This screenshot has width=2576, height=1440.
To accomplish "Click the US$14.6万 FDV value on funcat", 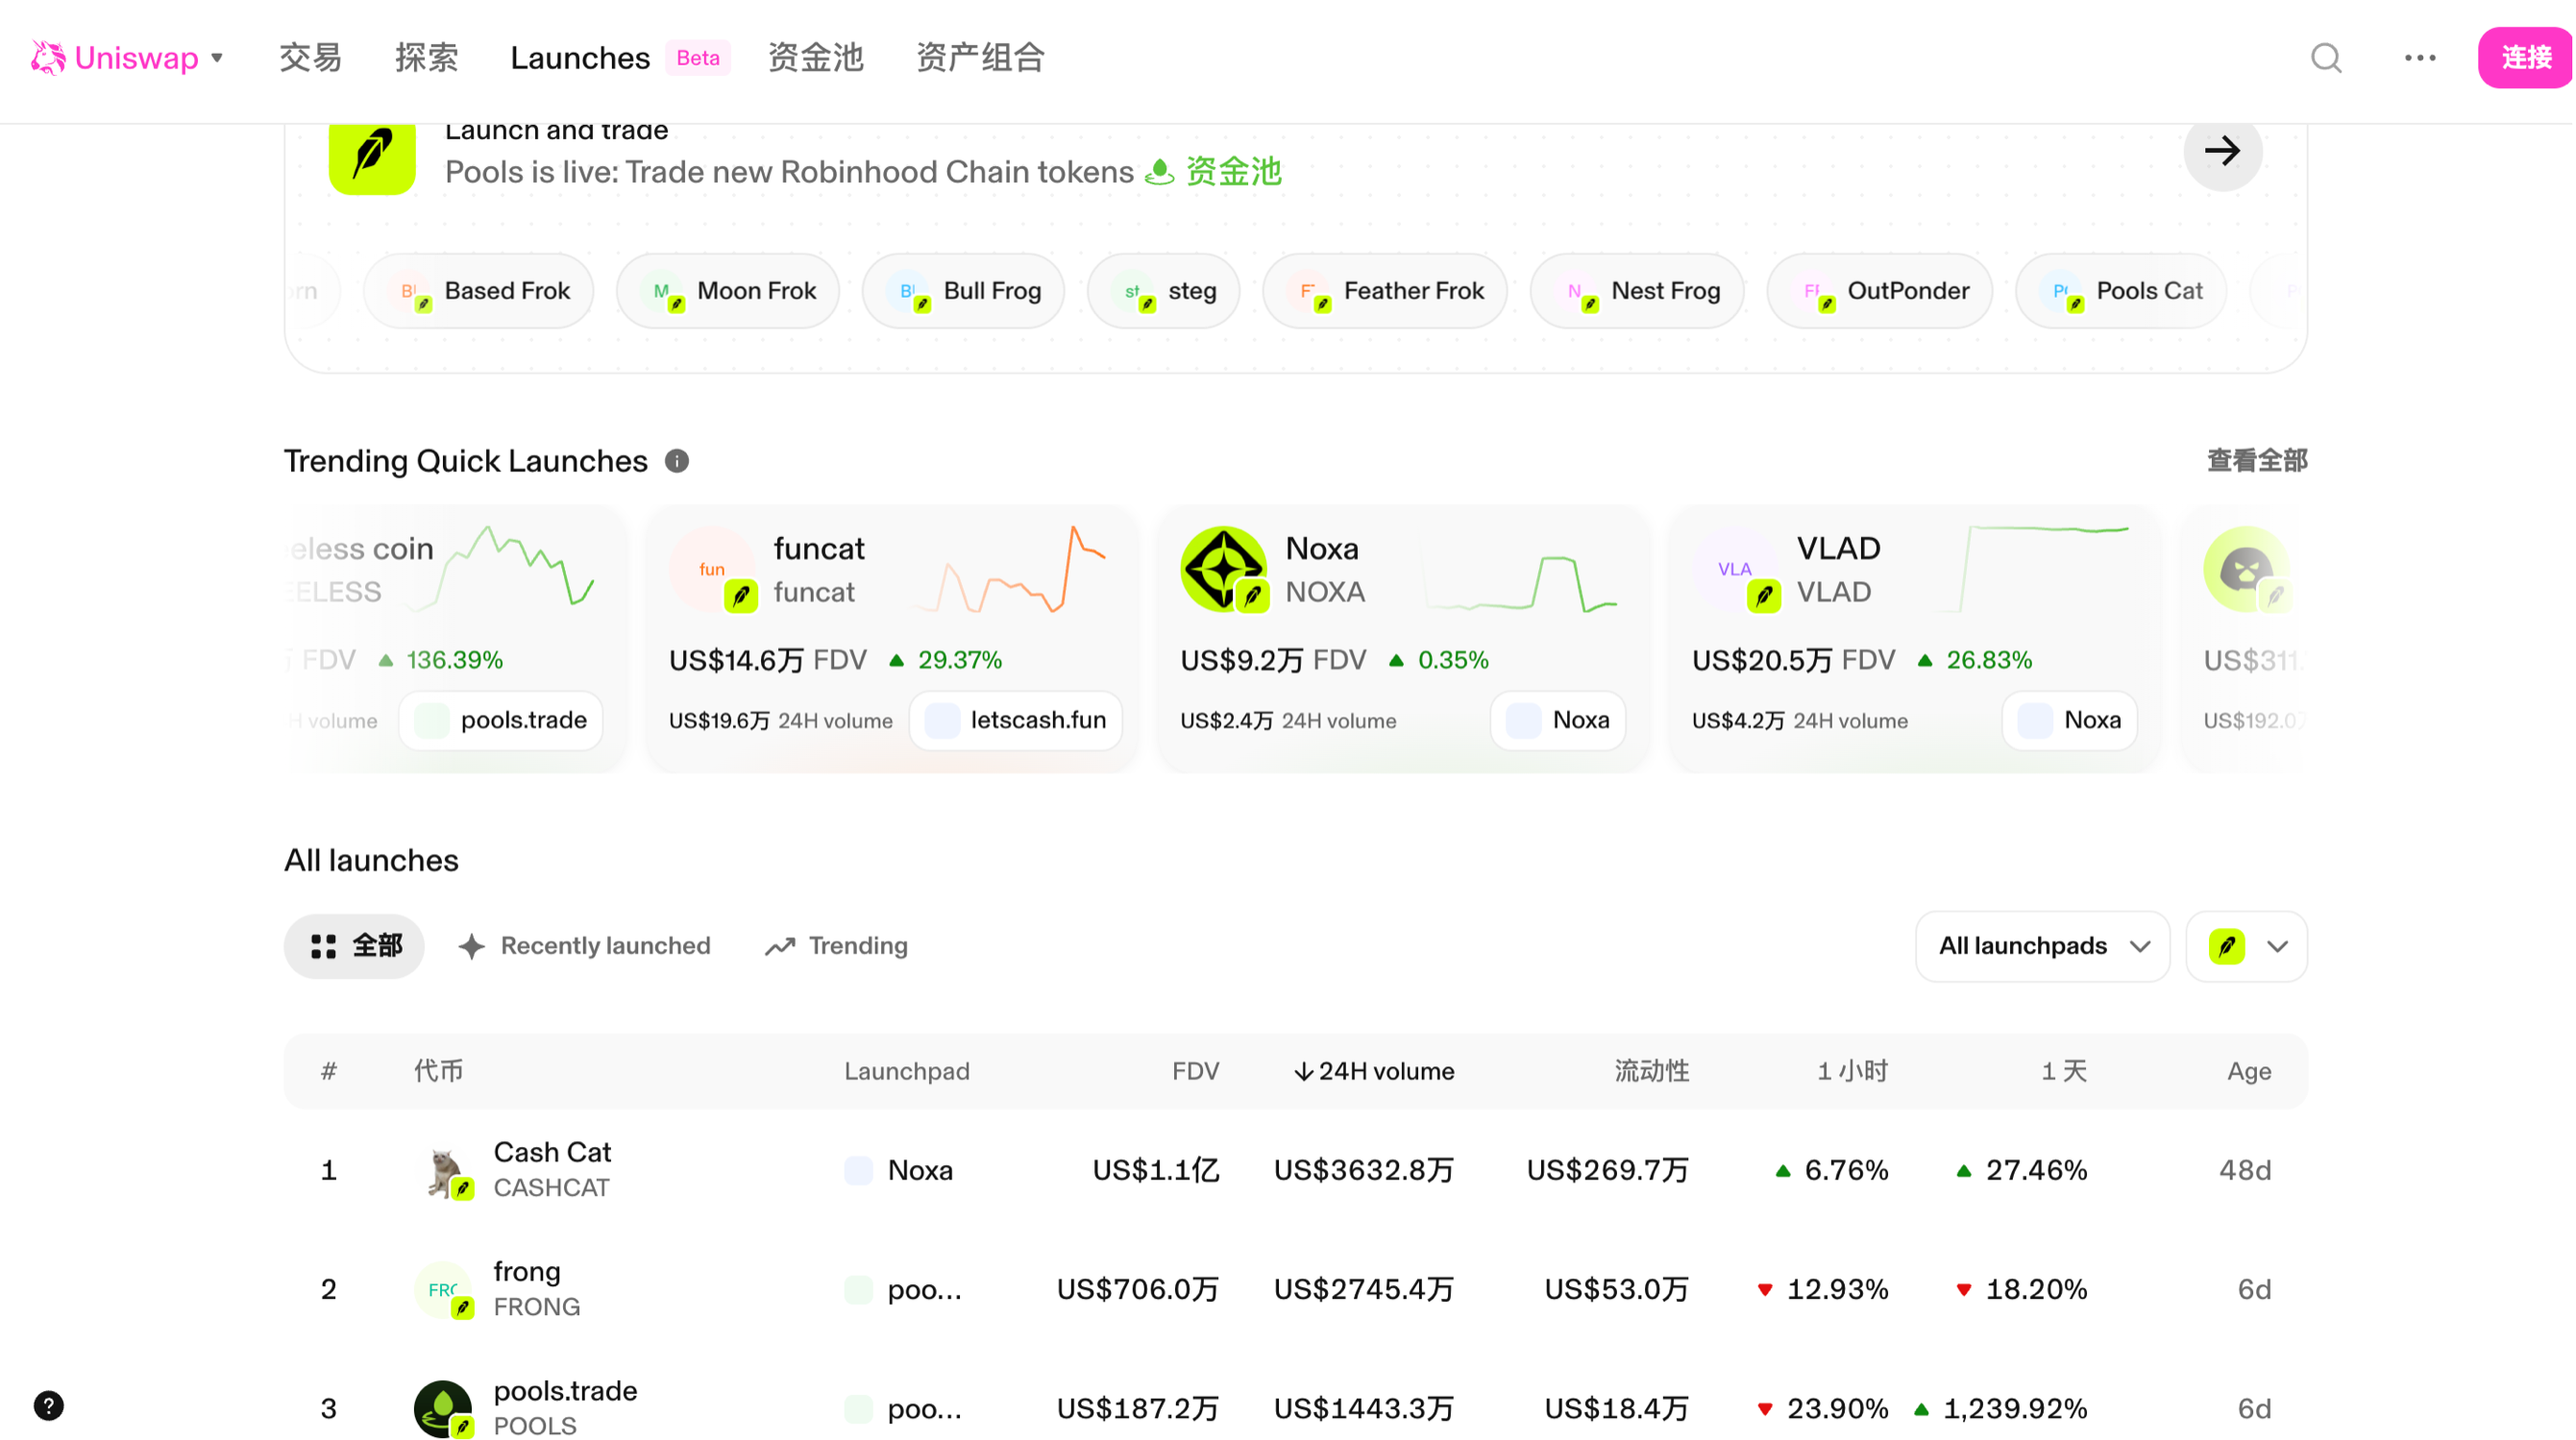I will [737, 661].
